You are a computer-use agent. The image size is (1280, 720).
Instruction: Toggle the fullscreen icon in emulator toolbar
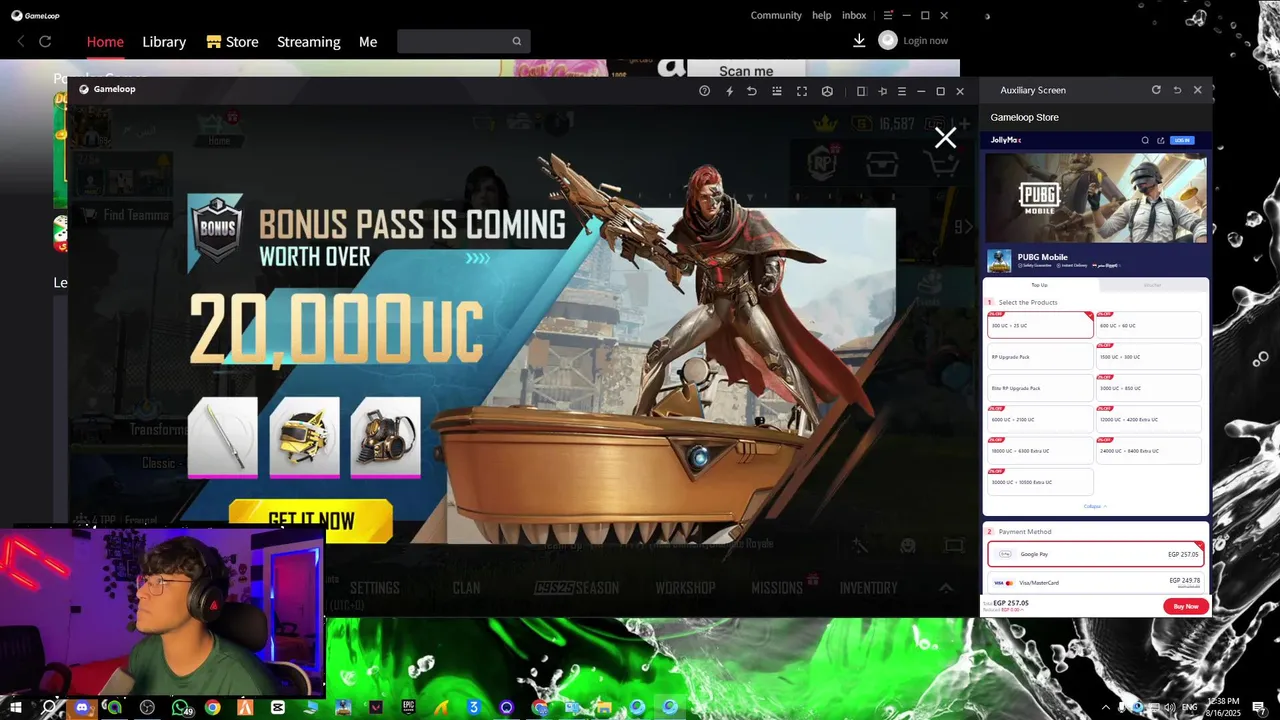point(802,91)
